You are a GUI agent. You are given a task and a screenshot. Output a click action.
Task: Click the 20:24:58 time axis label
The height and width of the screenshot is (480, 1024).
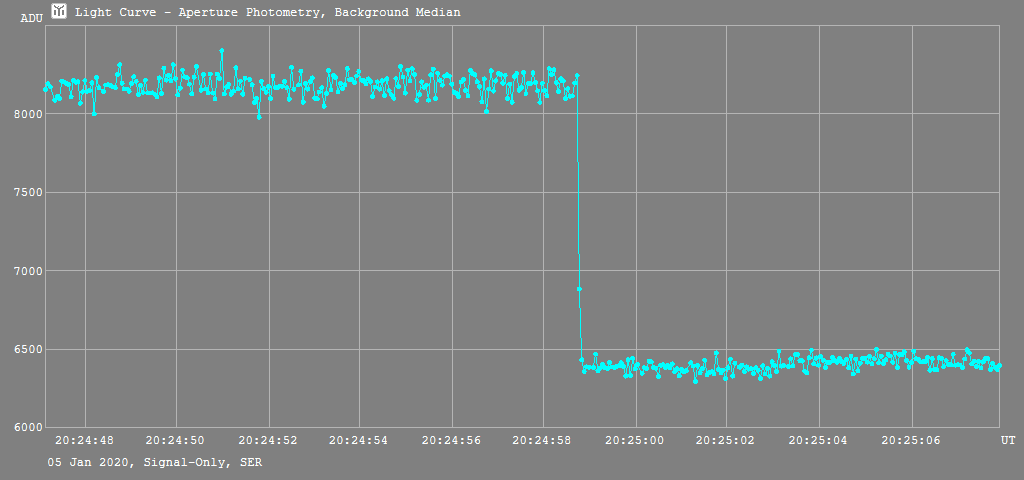(543, 440)
